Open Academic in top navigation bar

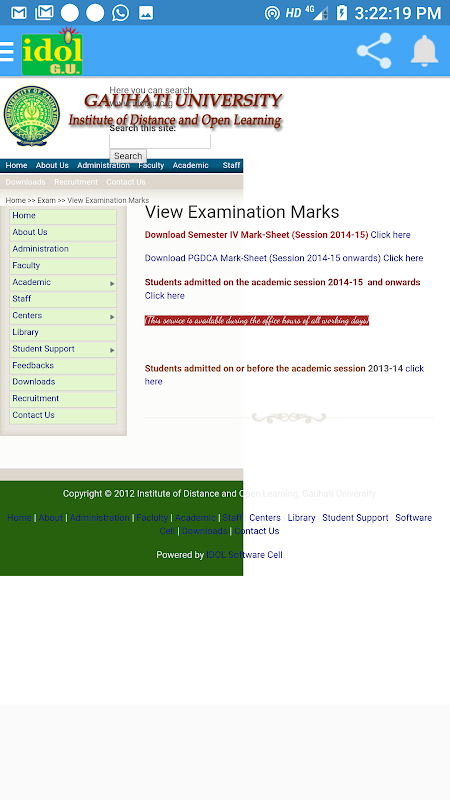click(x=190, y=165)
